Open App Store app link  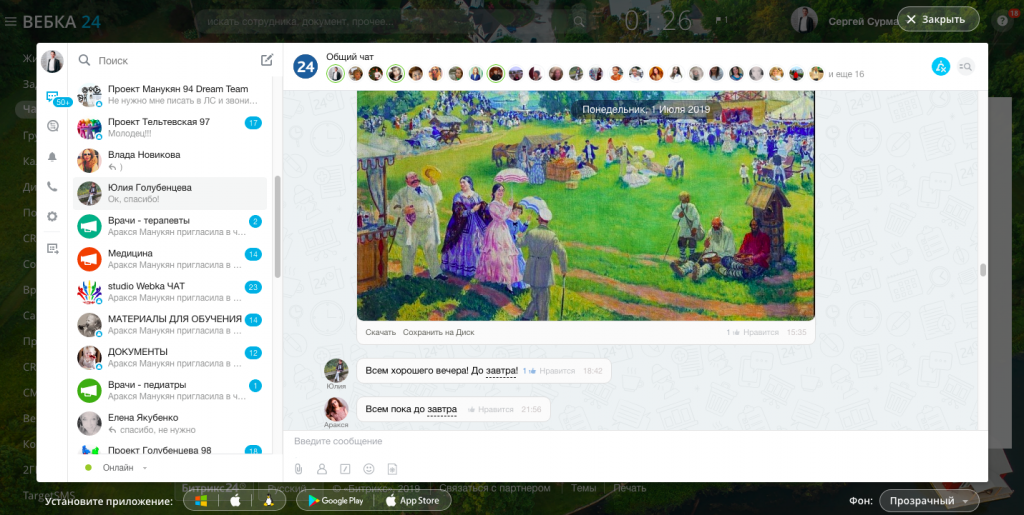click(x=411, y=501)
